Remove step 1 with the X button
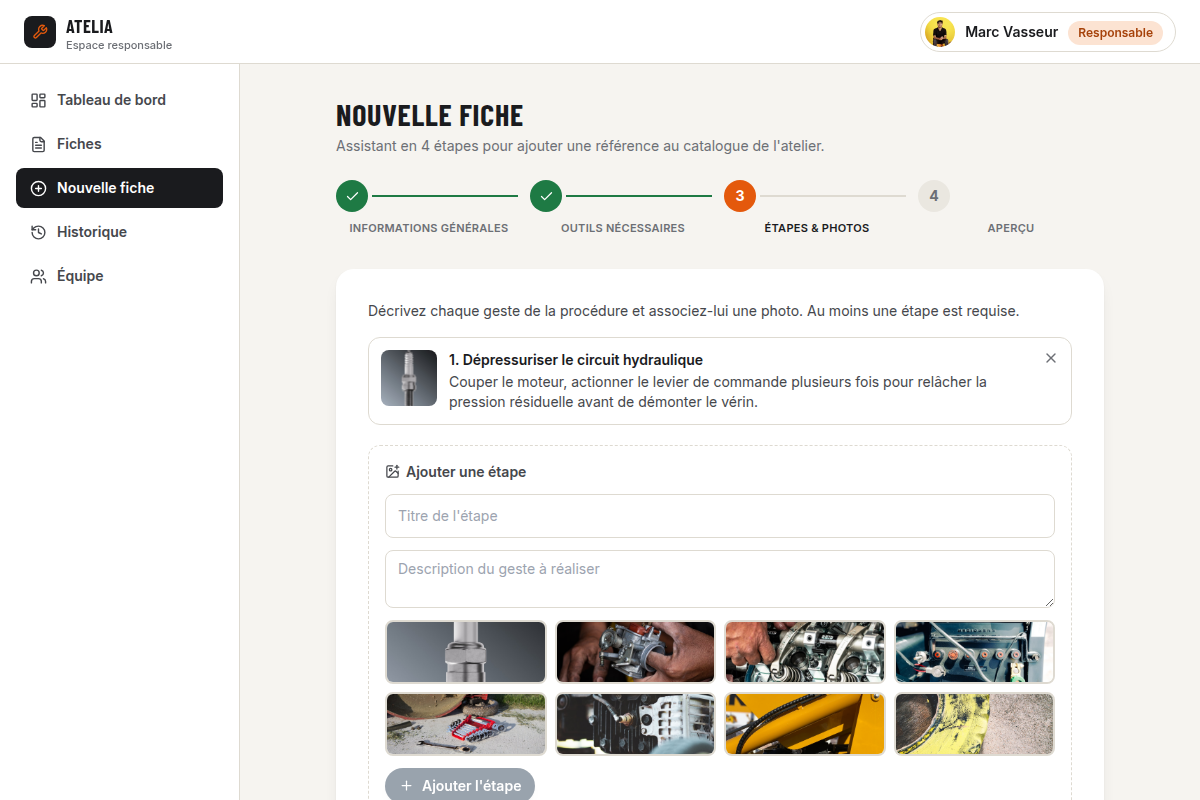The height and width of the screenshot is (800, 1200). (x=1050, y=358)
